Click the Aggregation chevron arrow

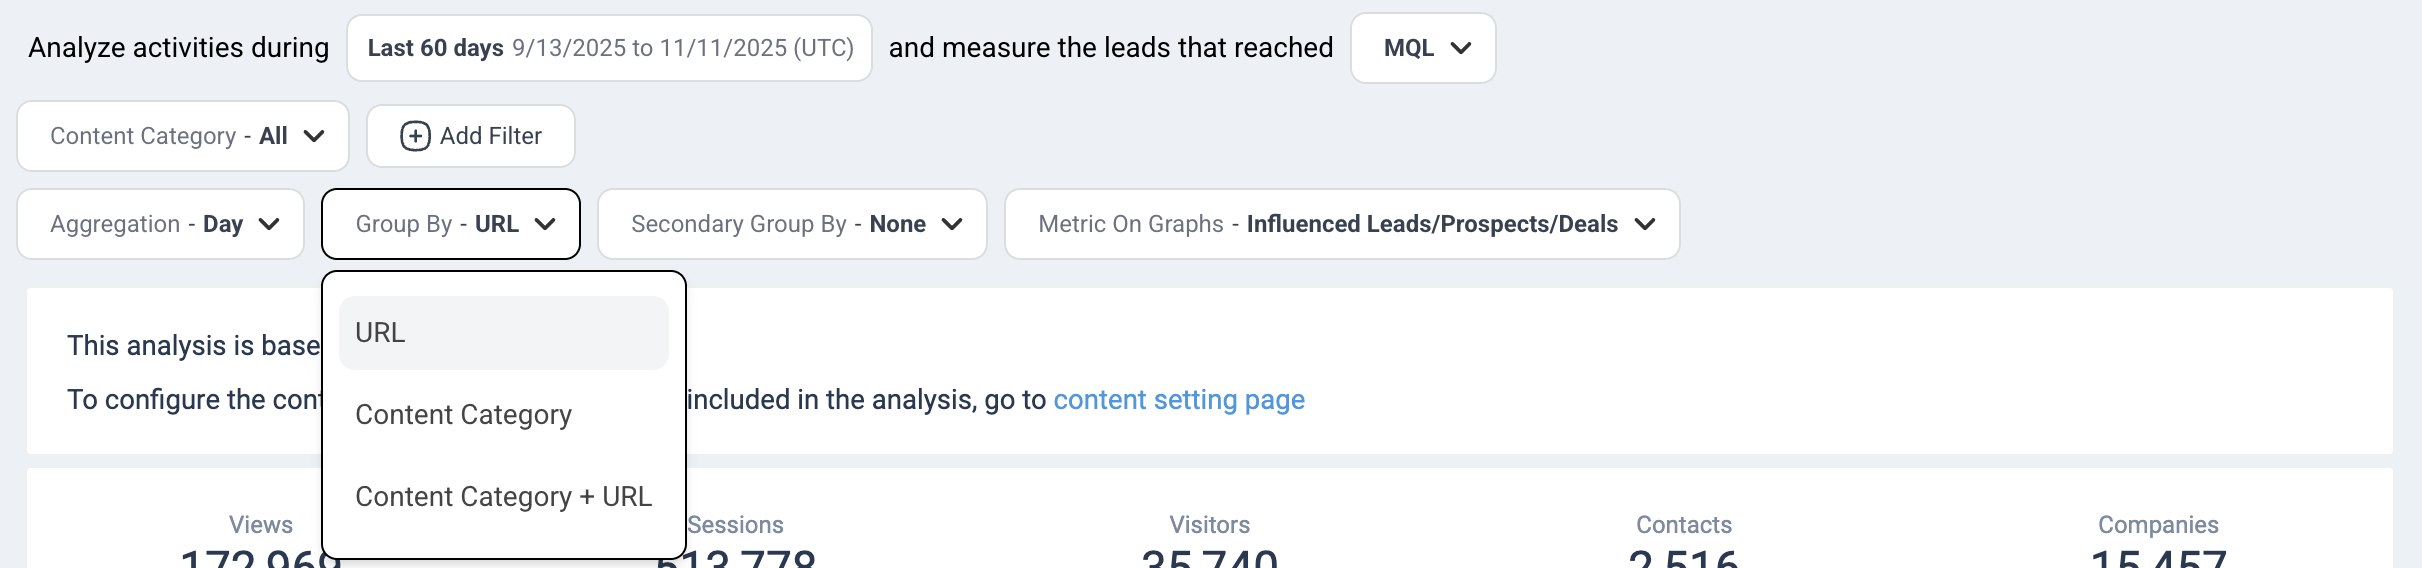pyautogui.click(x=269, y=224)
